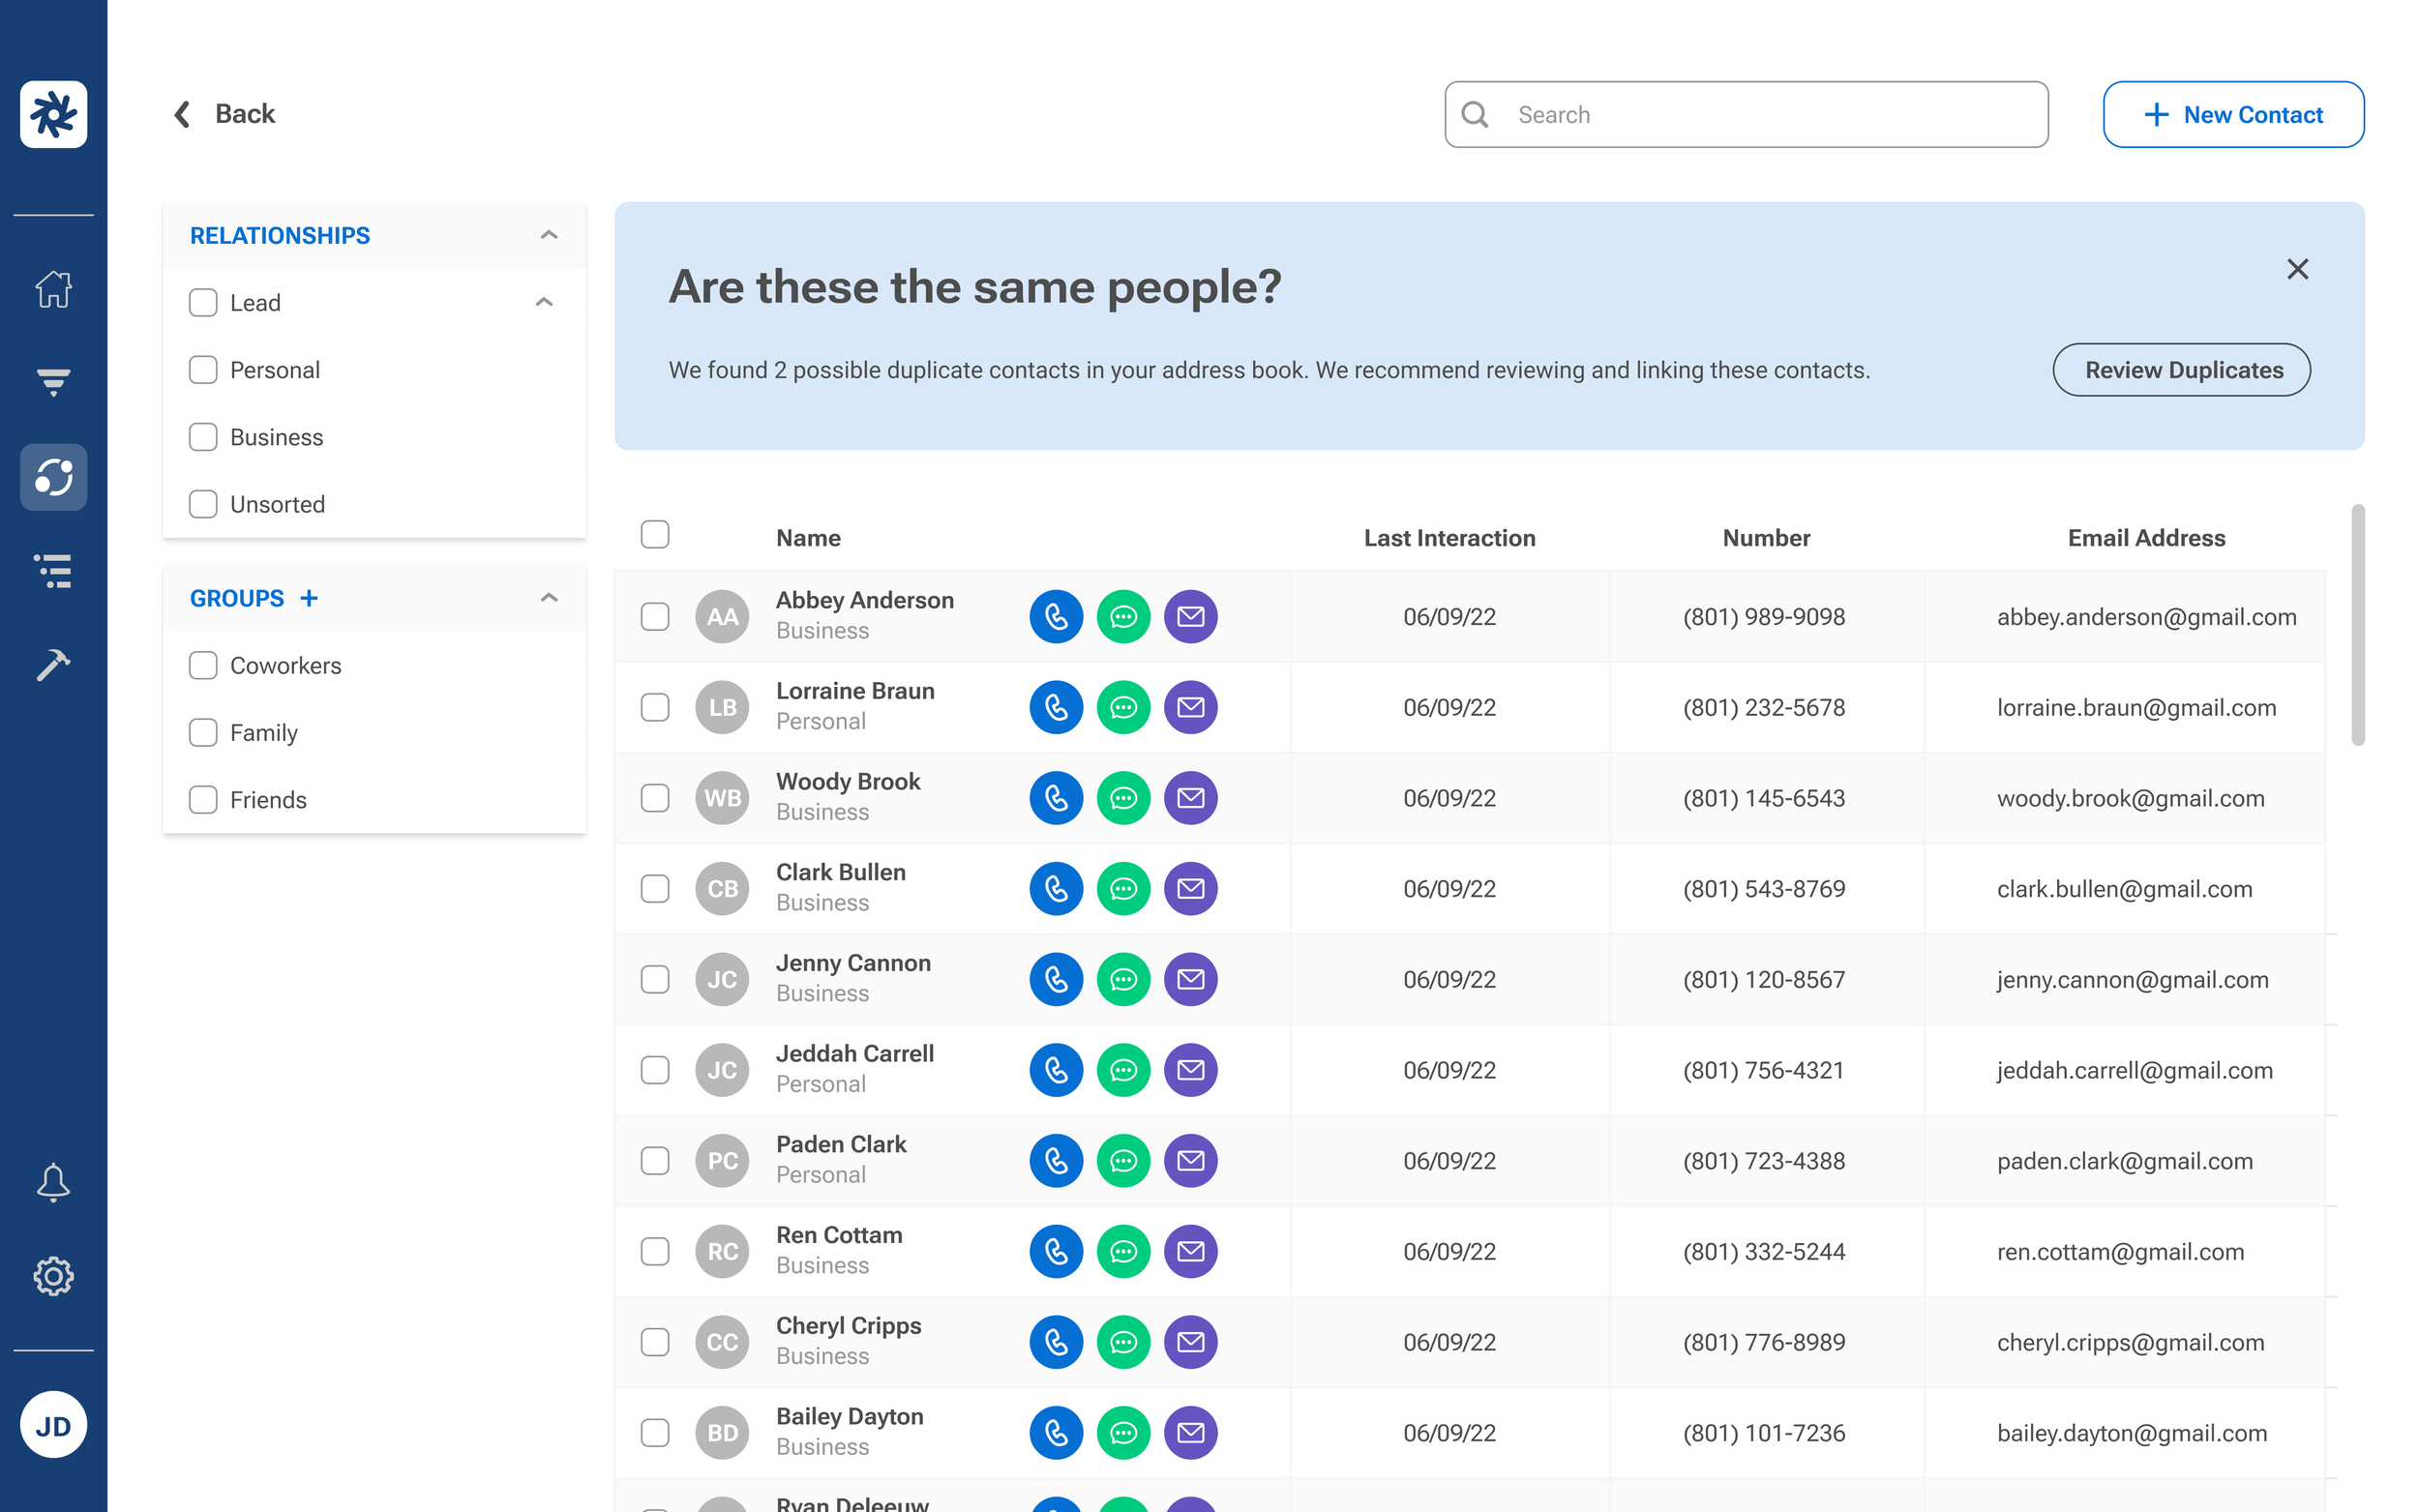Viewport: 2419px width, 1512px height.
Task: Send chat message to Woody Brook
Action: point(1123,798)
